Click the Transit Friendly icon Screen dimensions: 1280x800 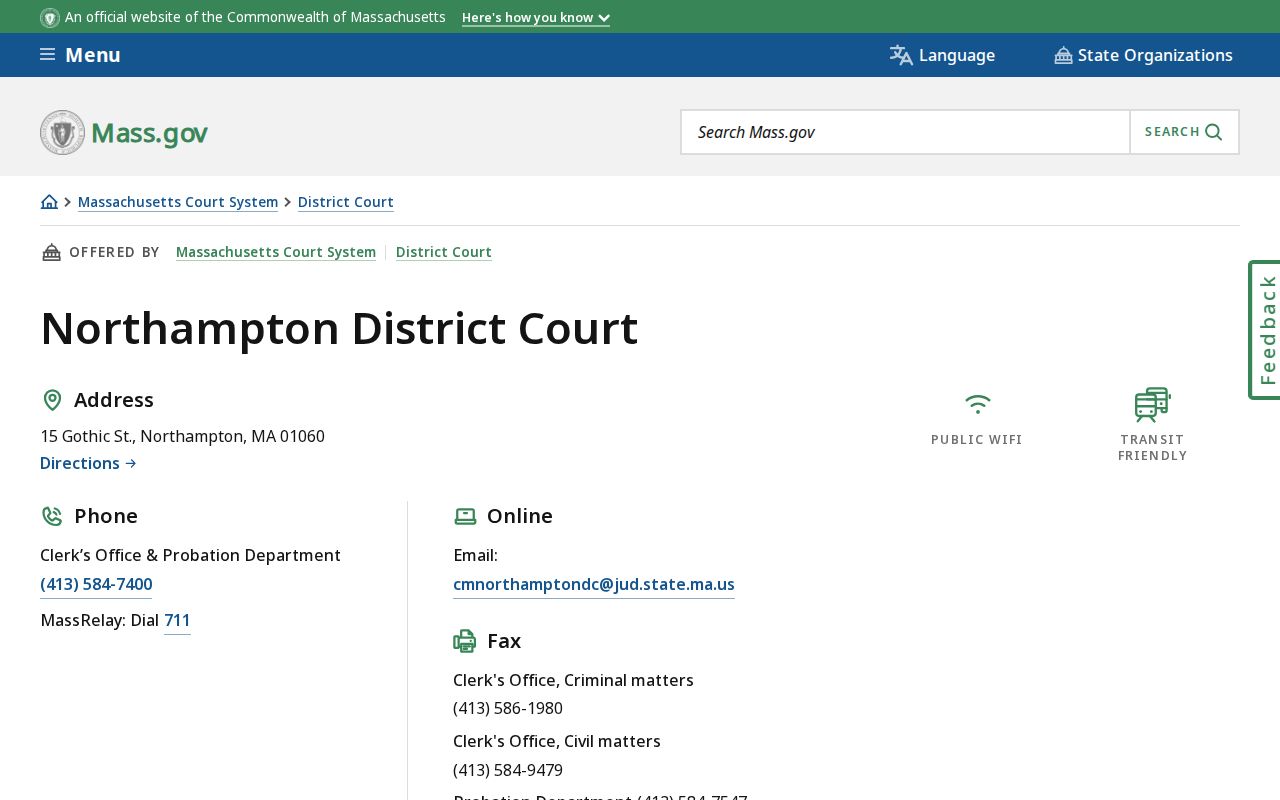click(x=1152, y=405)
